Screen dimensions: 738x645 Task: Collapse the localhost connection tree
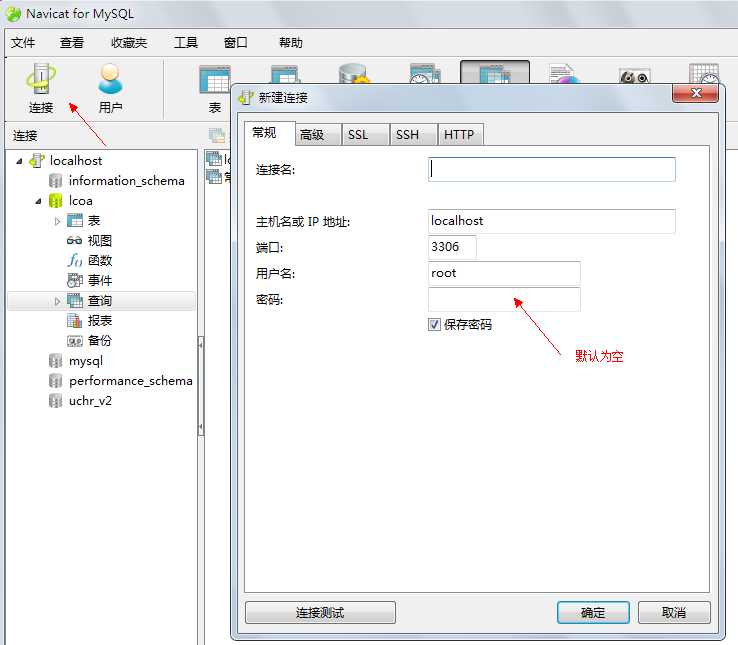tap(19, 161)
